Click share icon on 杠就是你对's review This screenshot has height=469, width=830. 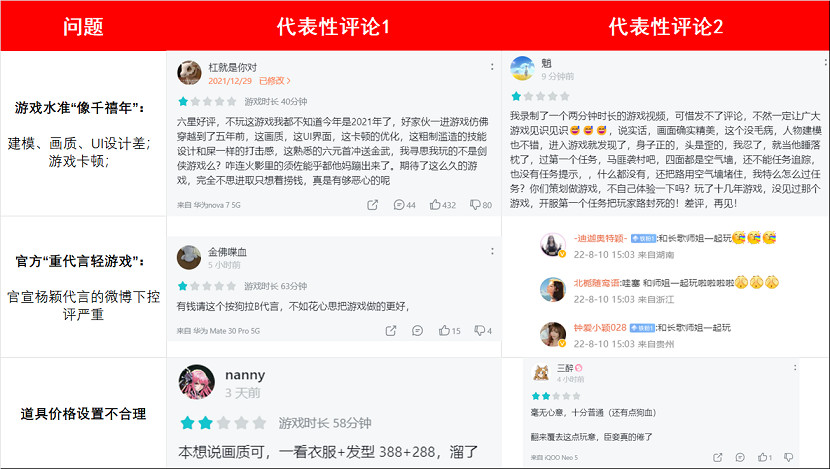coord(373,205)
